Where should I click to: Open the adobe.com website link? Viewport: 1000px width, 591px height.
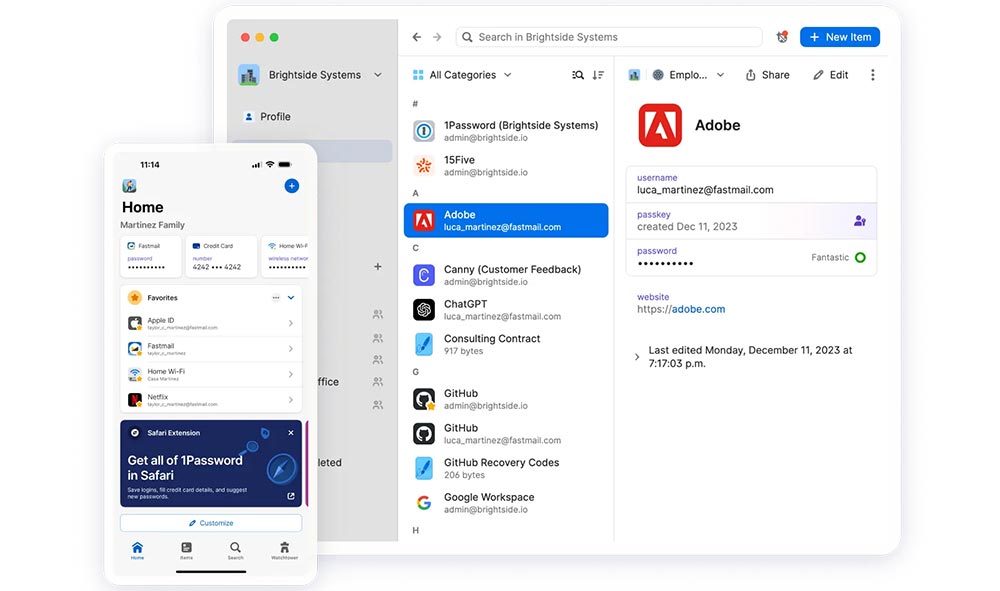698,309
